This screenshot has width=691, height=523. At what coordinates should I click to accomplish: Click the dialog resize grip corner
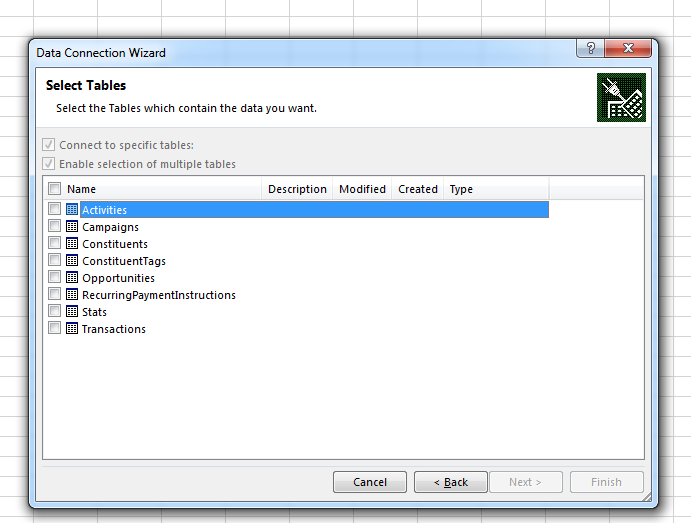(x=646, y=497)
